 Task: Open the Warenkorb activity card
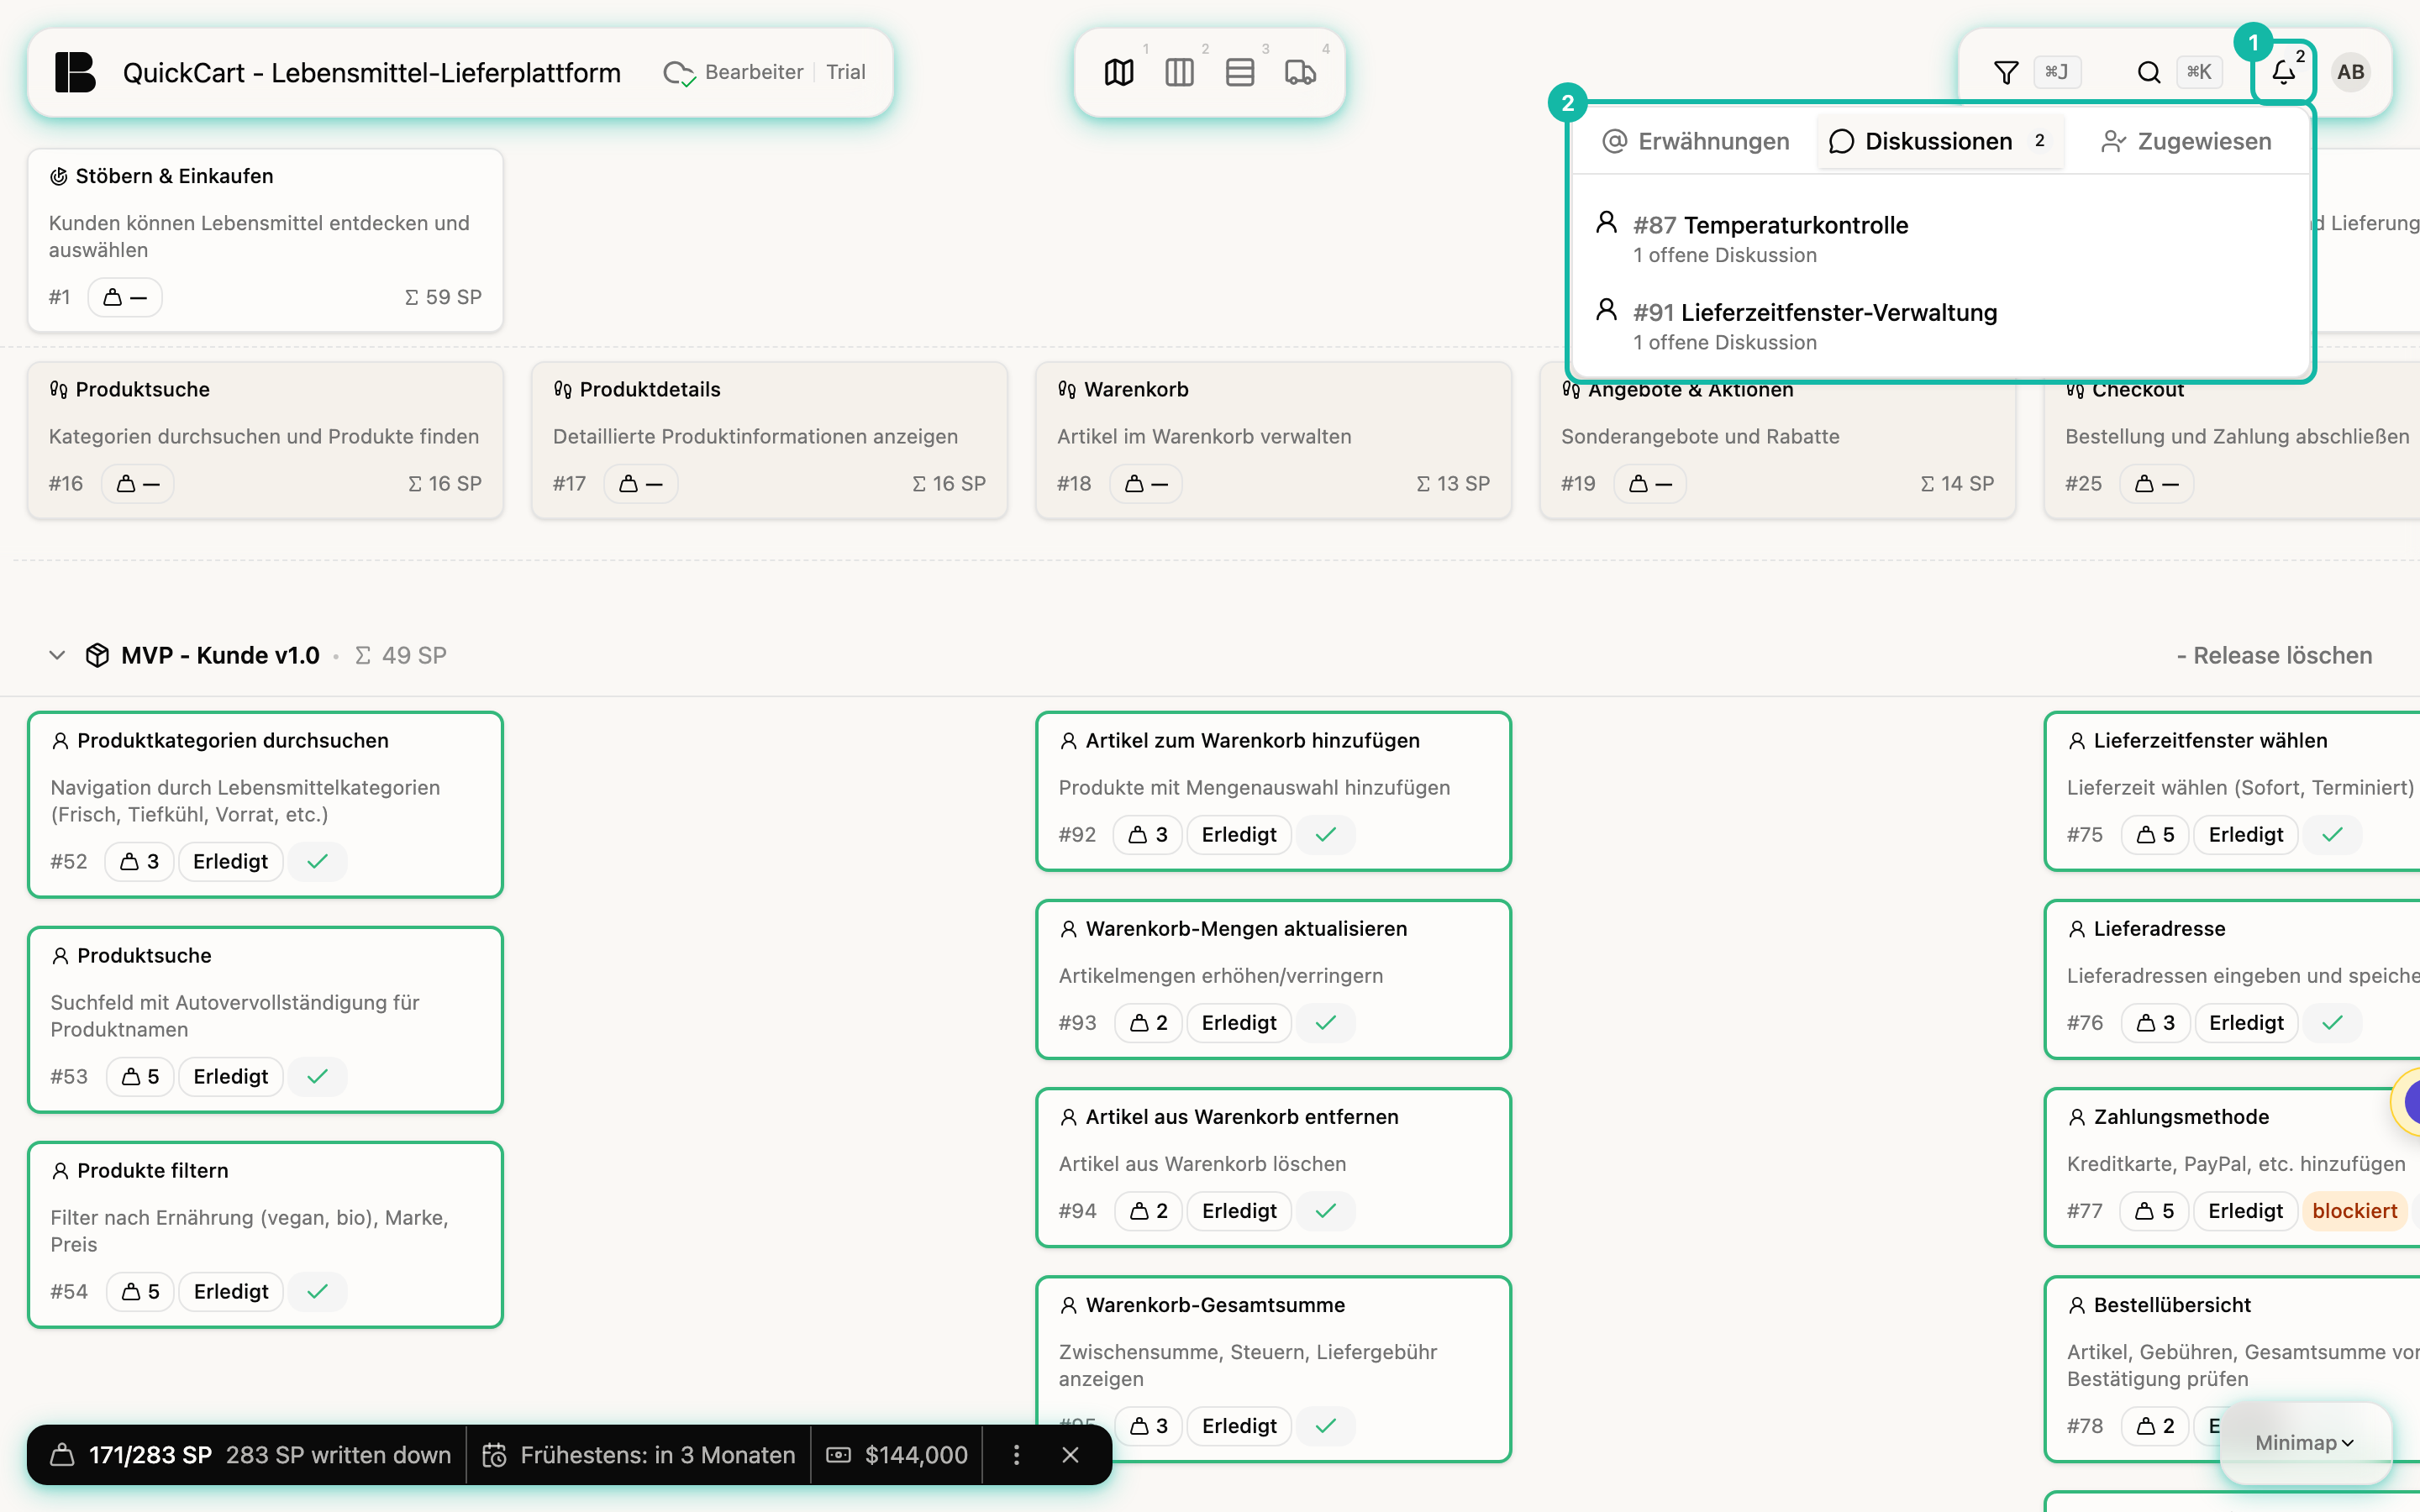click(x=1273, y=440)
